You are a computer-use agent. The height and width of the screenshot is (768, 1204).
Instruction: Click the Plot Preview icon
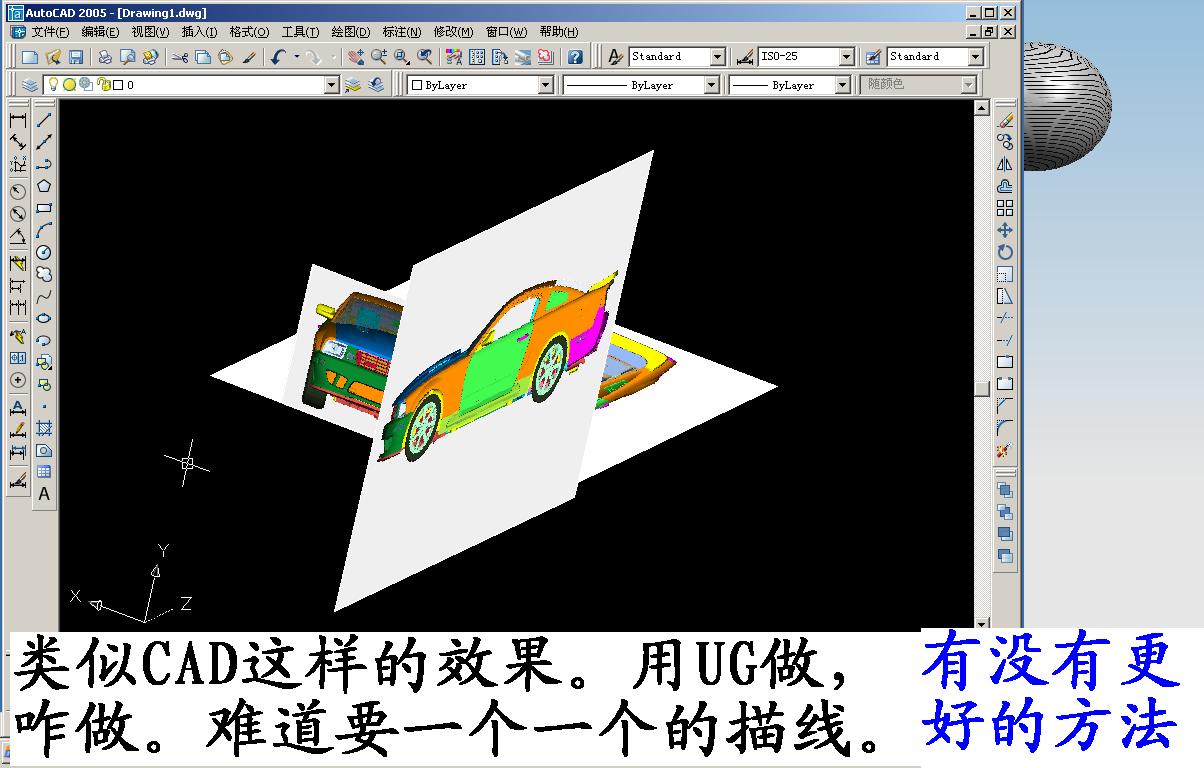click(127, 57)
